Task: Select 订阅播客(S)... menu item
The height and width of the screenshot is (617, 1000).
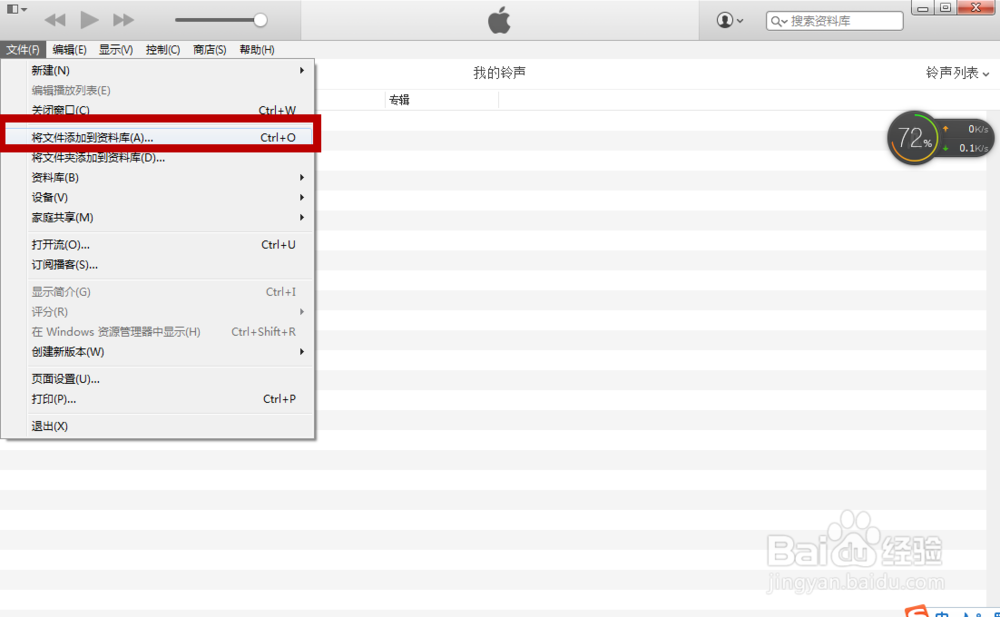Action: tap(158, 265)
